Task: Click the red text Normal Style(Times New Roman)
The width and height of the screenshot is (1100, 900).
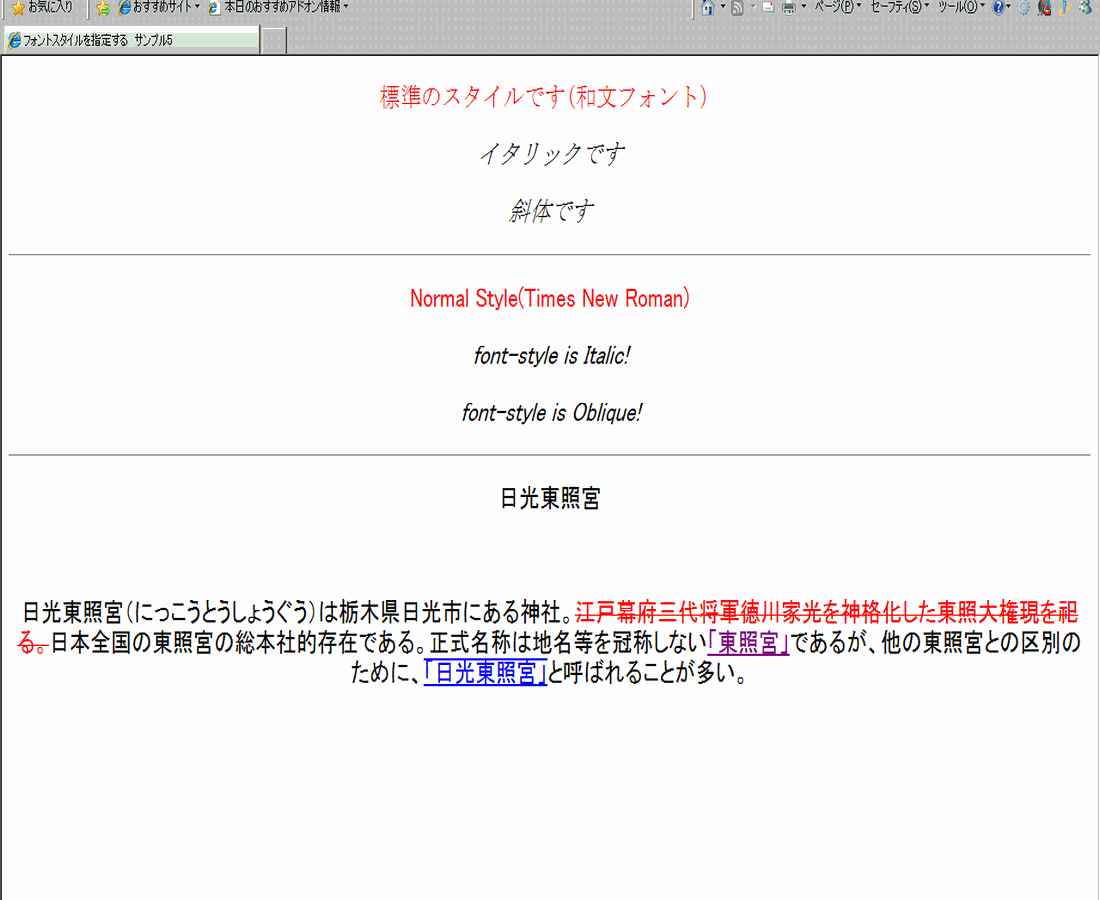Action: point(550,299)
